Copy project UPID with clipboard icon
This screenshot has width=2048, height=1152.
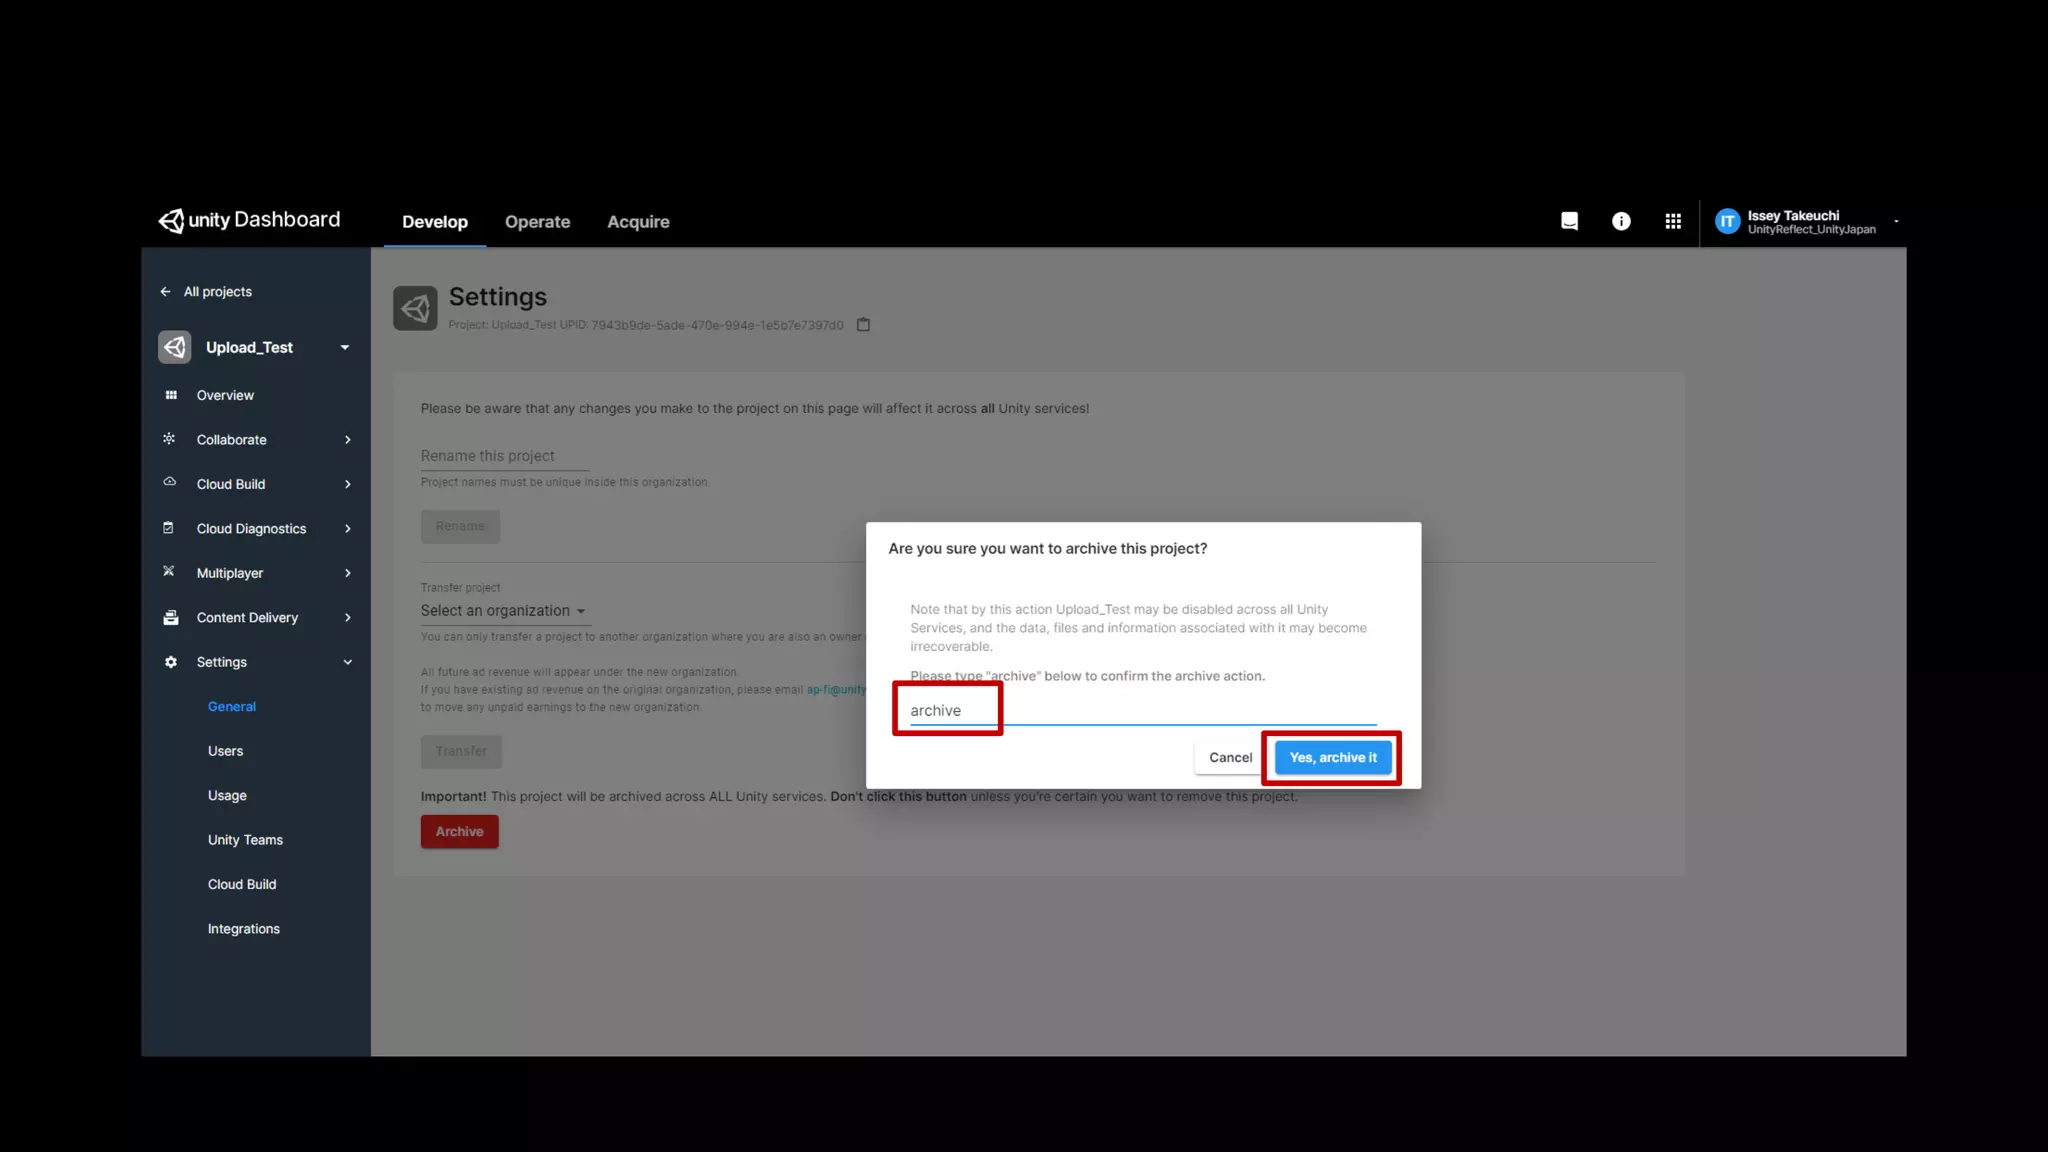(x=863, y=325)
